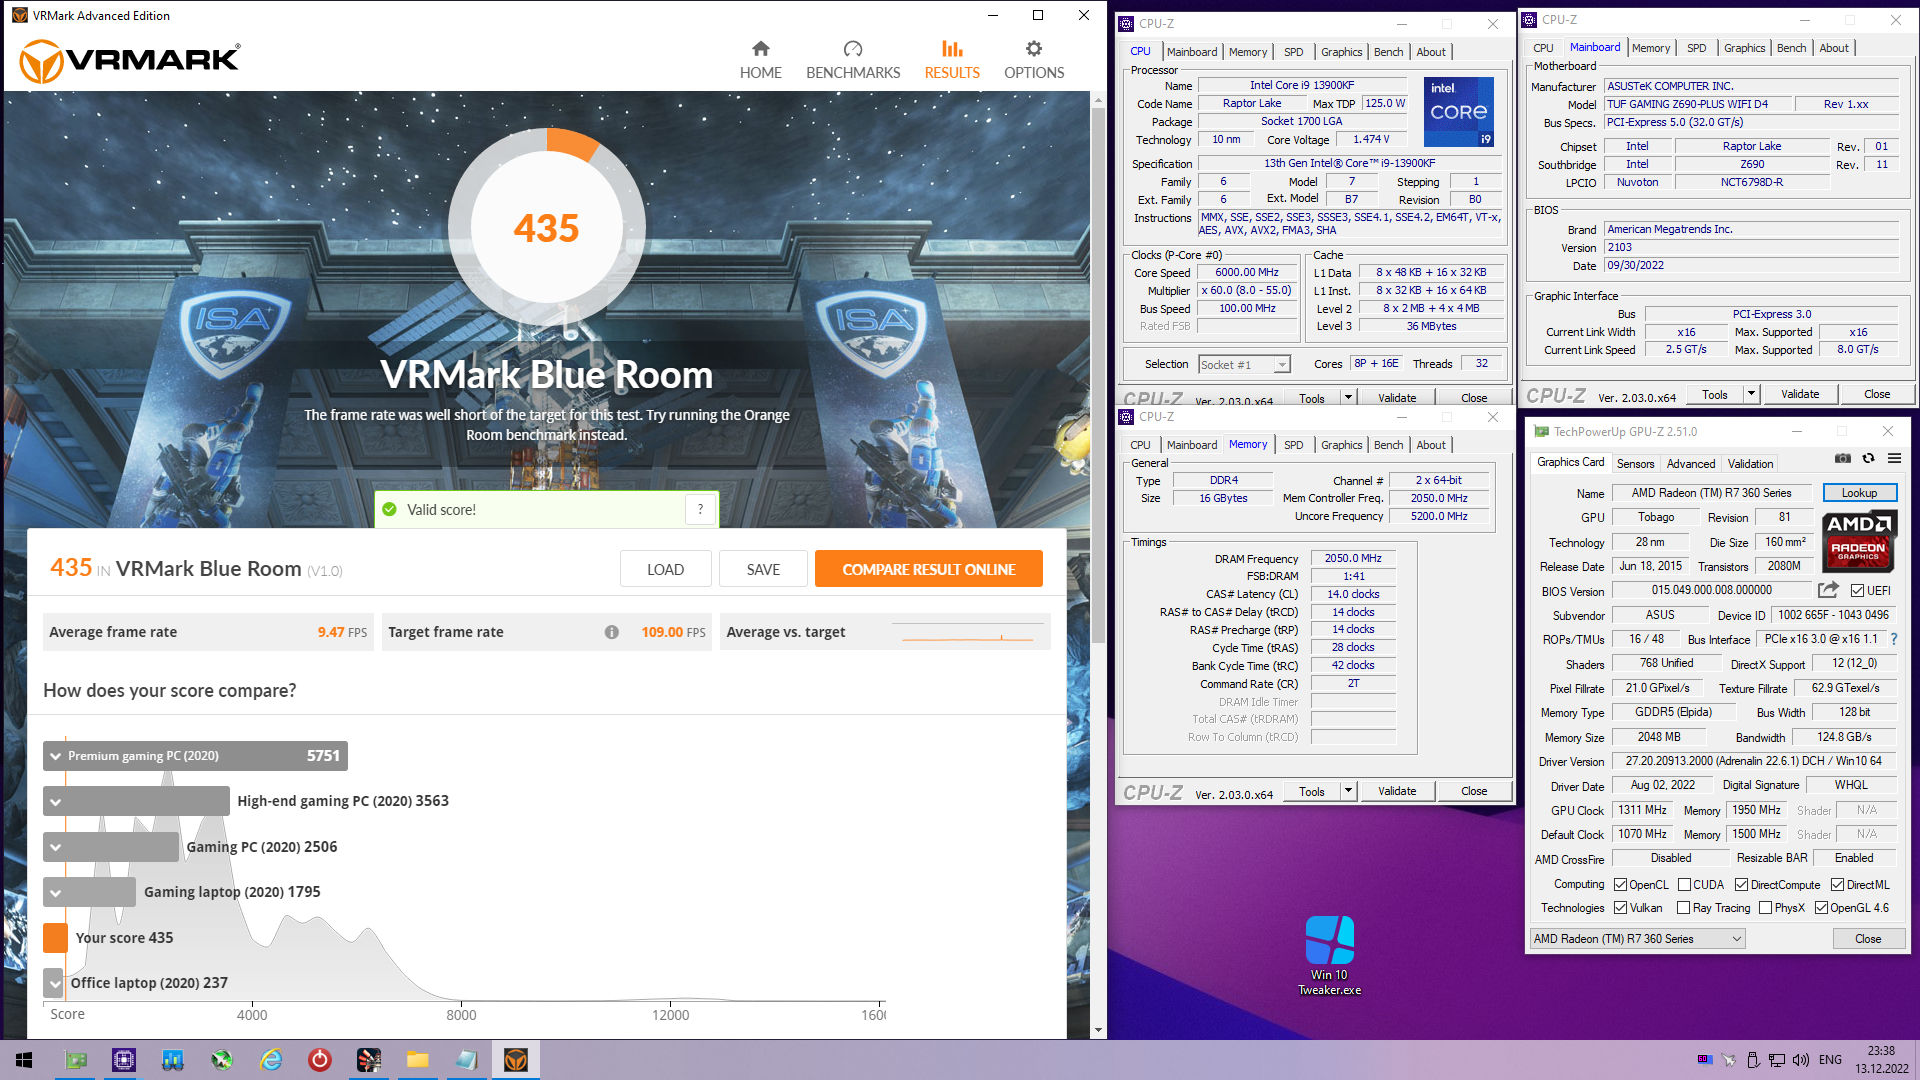Click Lookup button in GPU-Z
Viewport: 1920px width, 1080px height.
[x=1859, y=493]
